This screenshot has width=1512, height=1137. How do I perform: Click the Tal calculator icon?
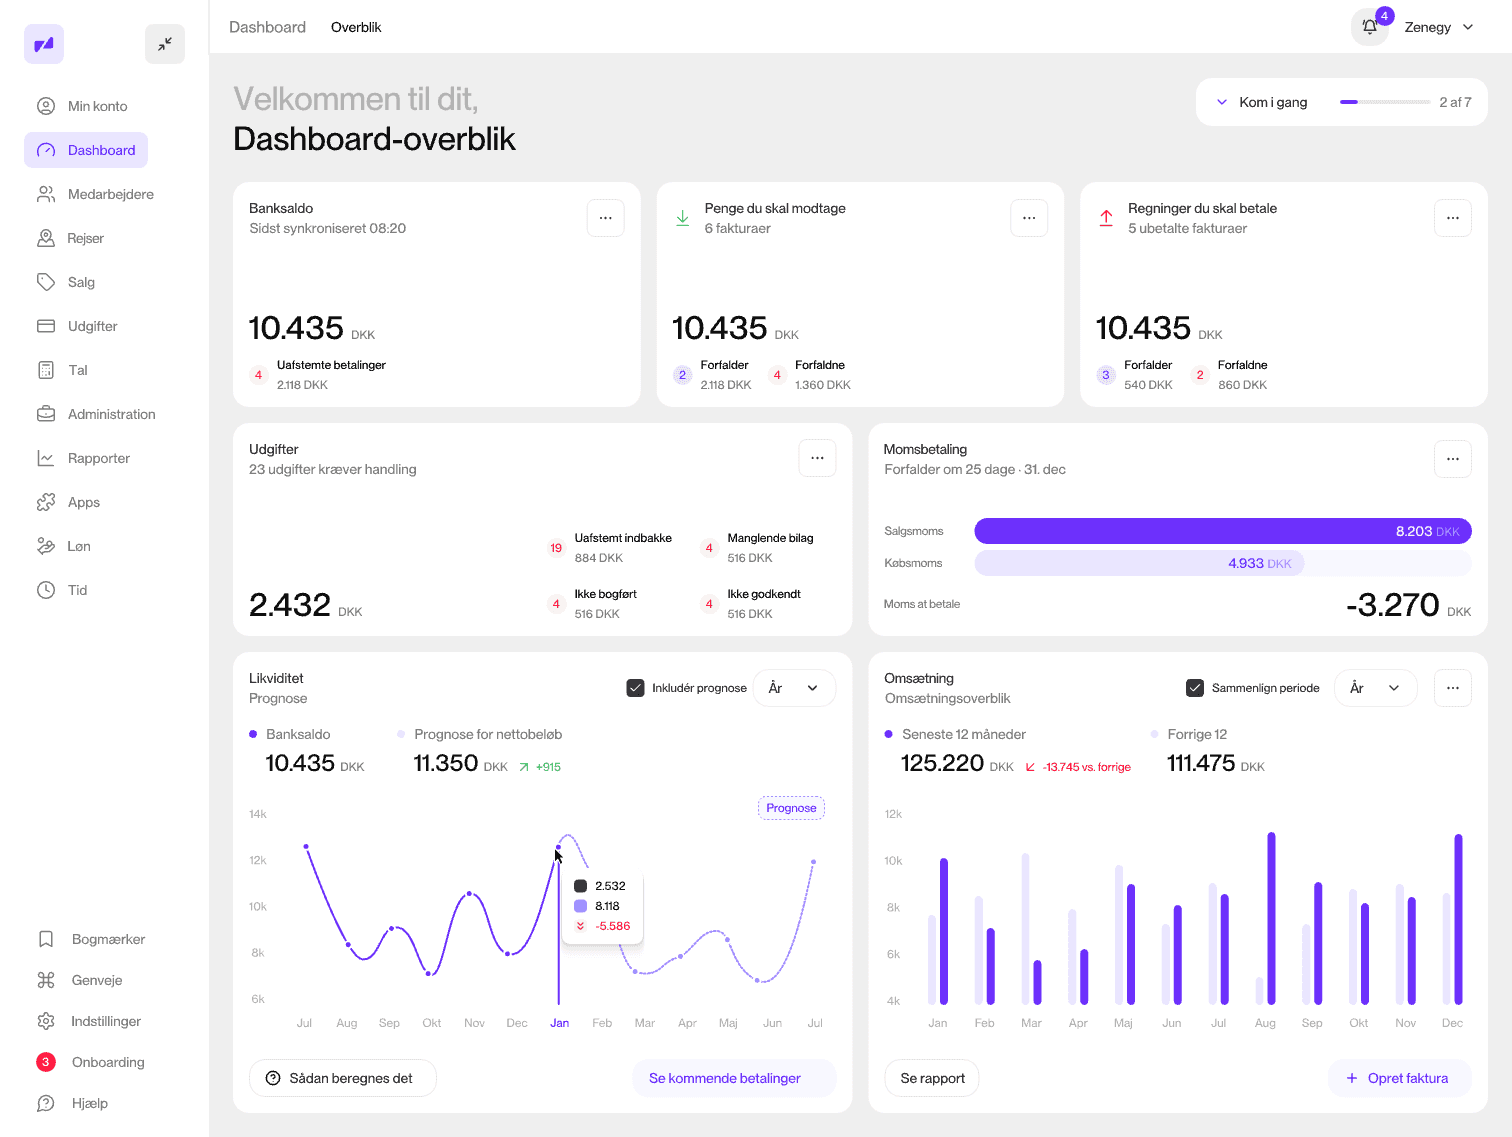(46, 370)
